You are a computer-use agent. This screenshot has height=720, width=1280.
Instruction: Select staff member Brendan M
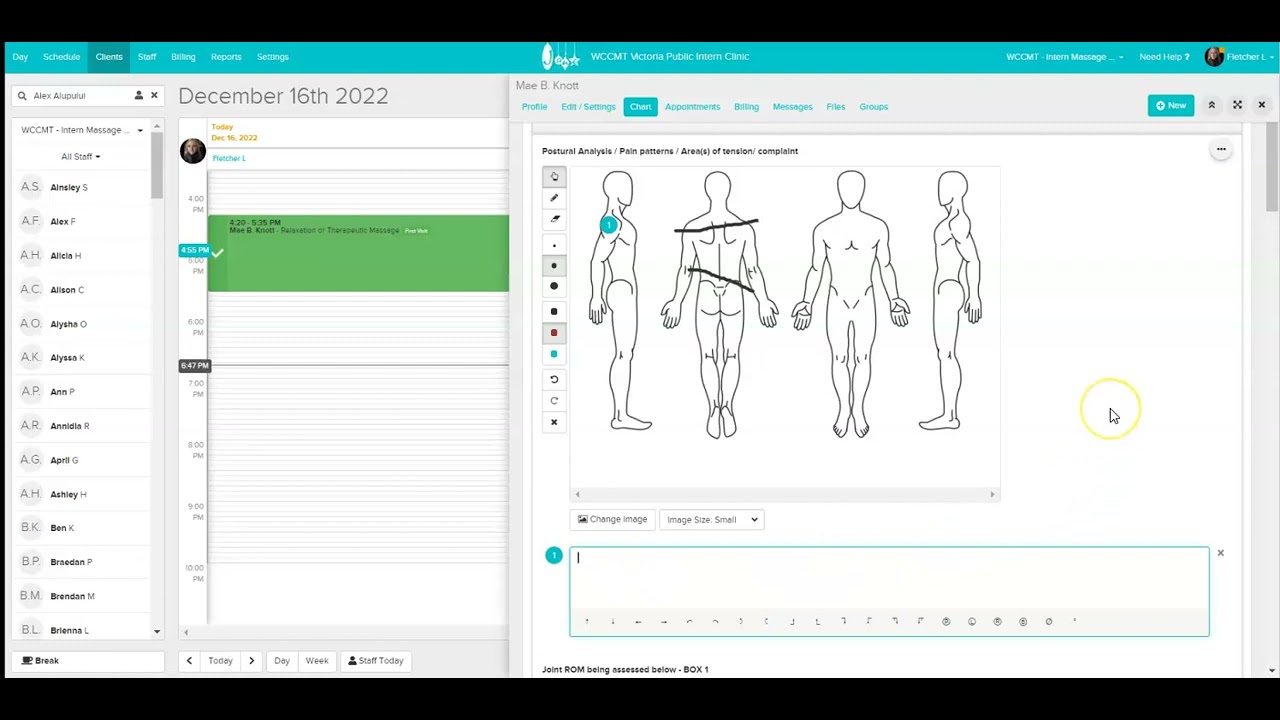coord(72,597)
